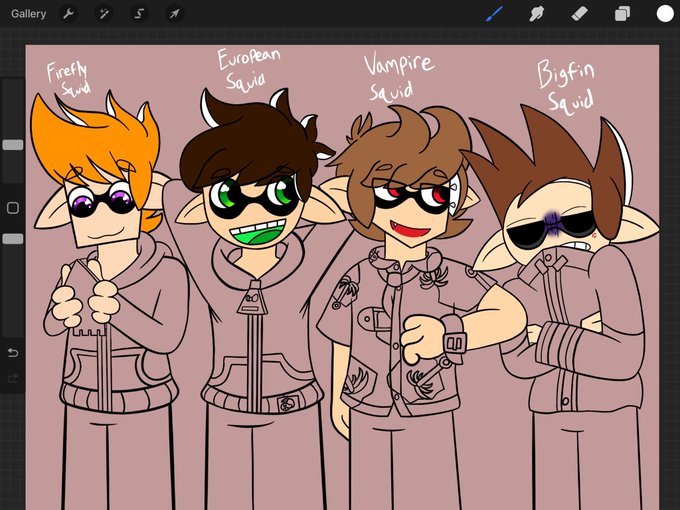
Task: Click the 'European Squid' handwritten label
Action: click(249, 69)
